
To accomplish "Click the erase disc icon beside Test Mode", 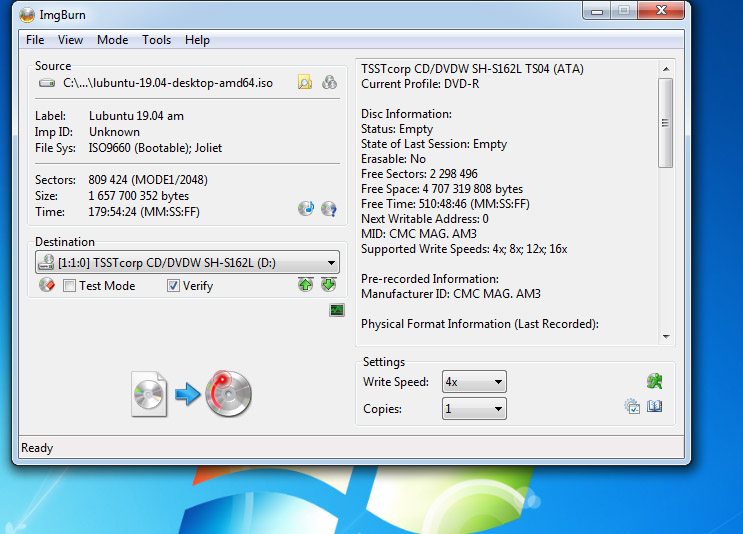I will pos(47,285).
